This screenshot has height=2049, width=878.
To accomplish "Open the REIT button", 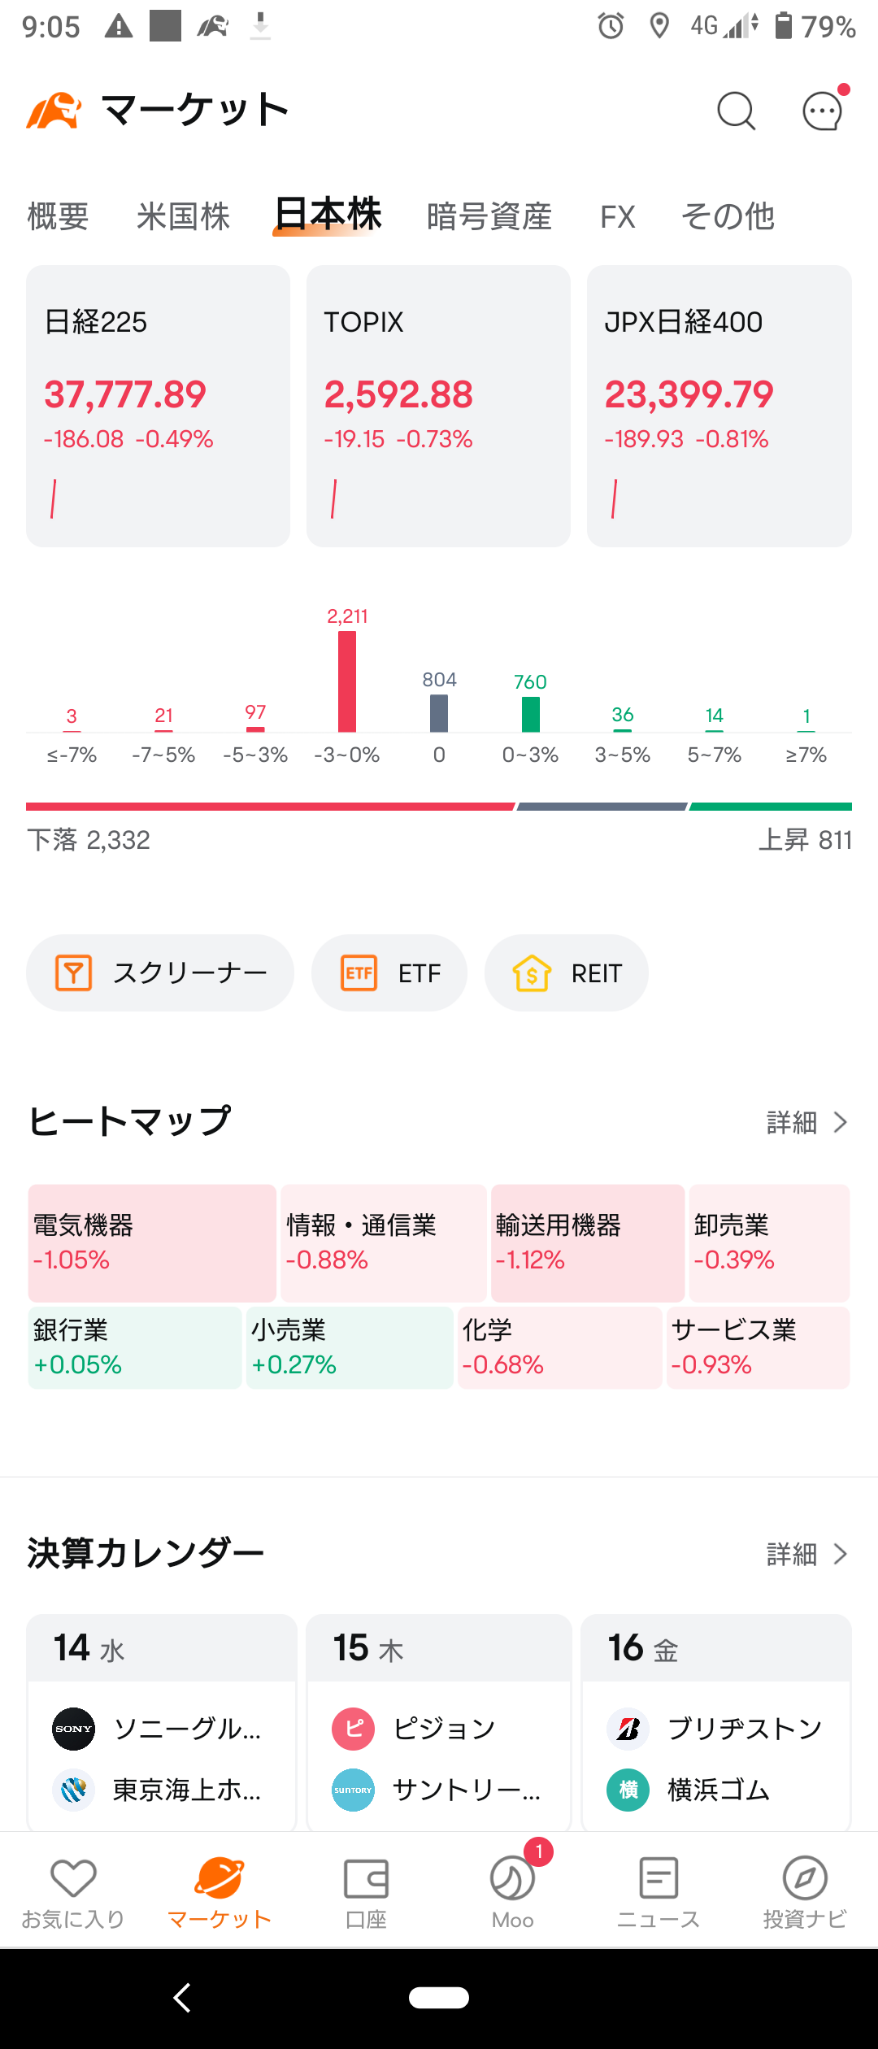I will (x=566, y=973).
